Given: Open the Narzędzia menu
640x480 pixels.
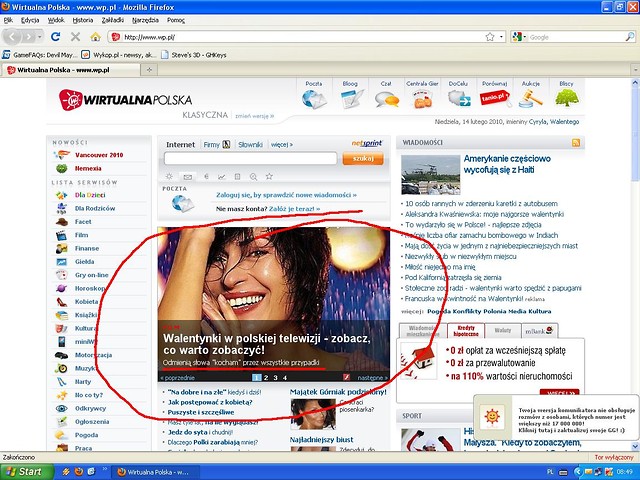Looking at the screenshot, I should coord(145,20).
